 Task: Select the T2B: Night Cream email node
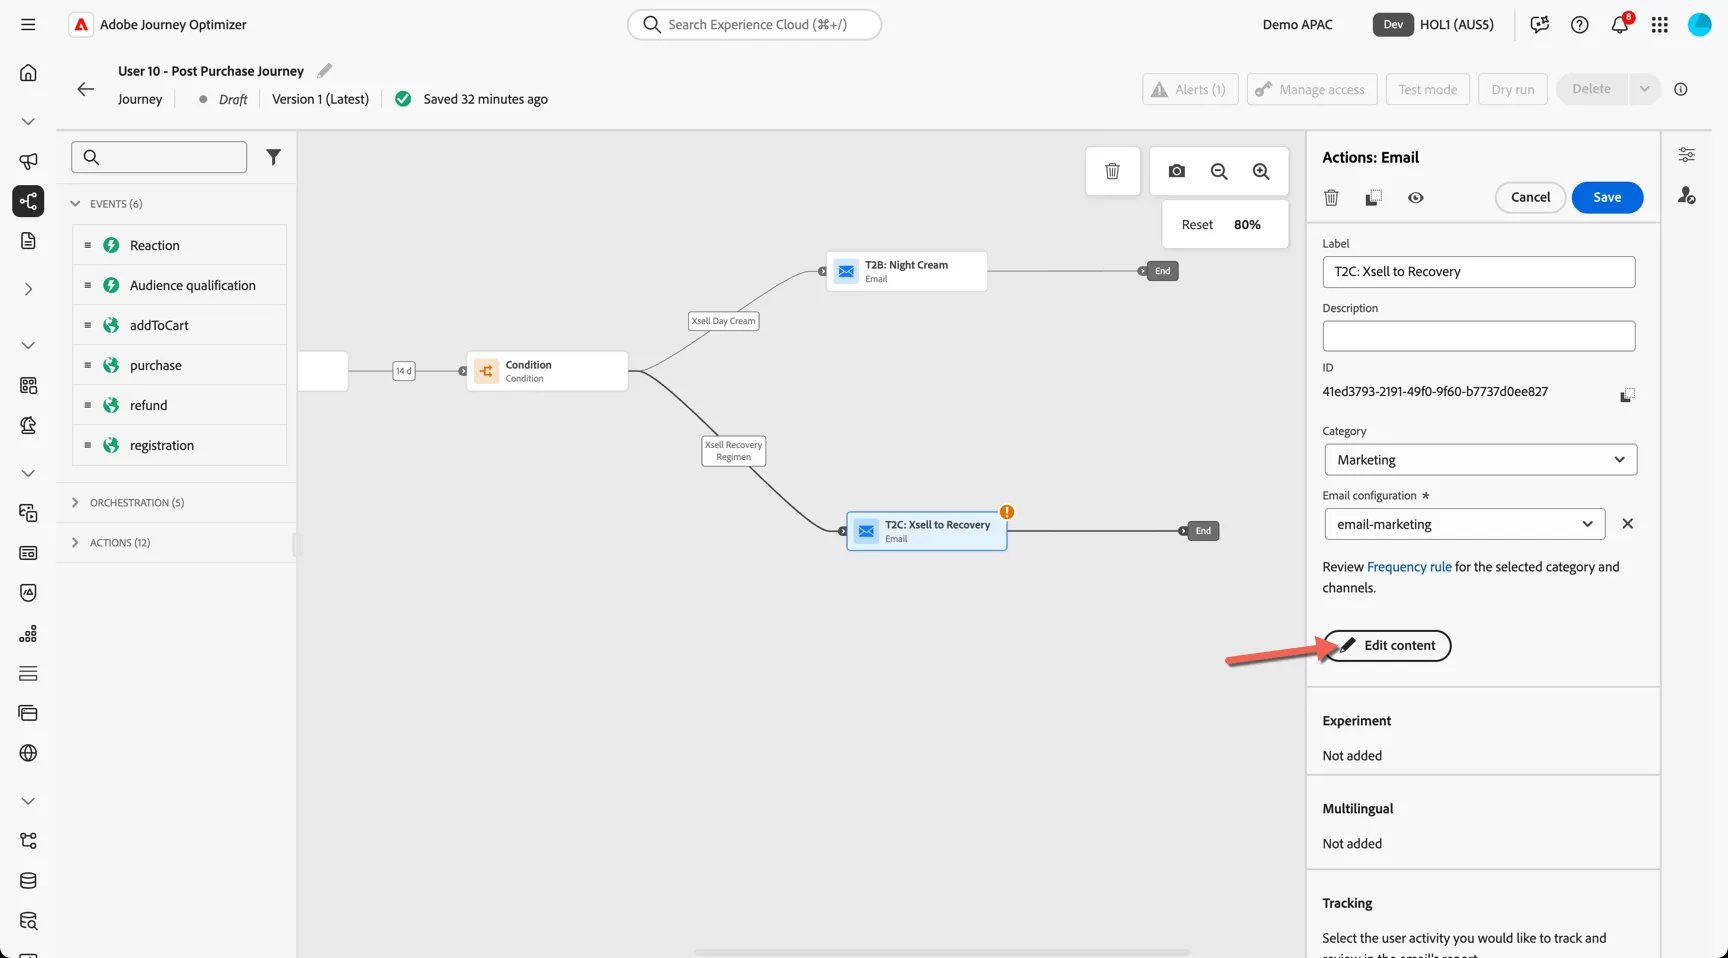coord(907,271)
